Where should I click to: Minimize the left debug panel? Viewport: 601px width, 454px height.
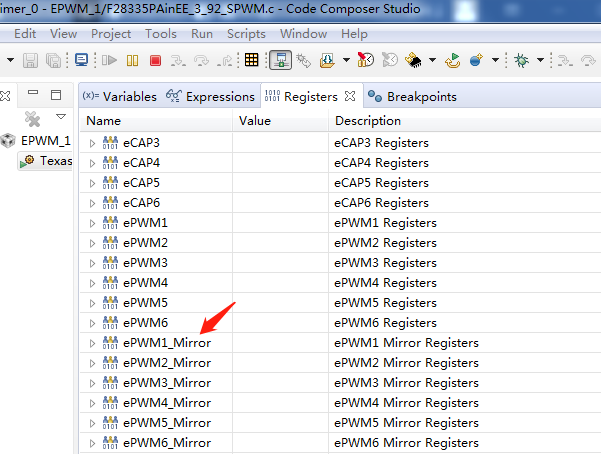pos(33,92)
